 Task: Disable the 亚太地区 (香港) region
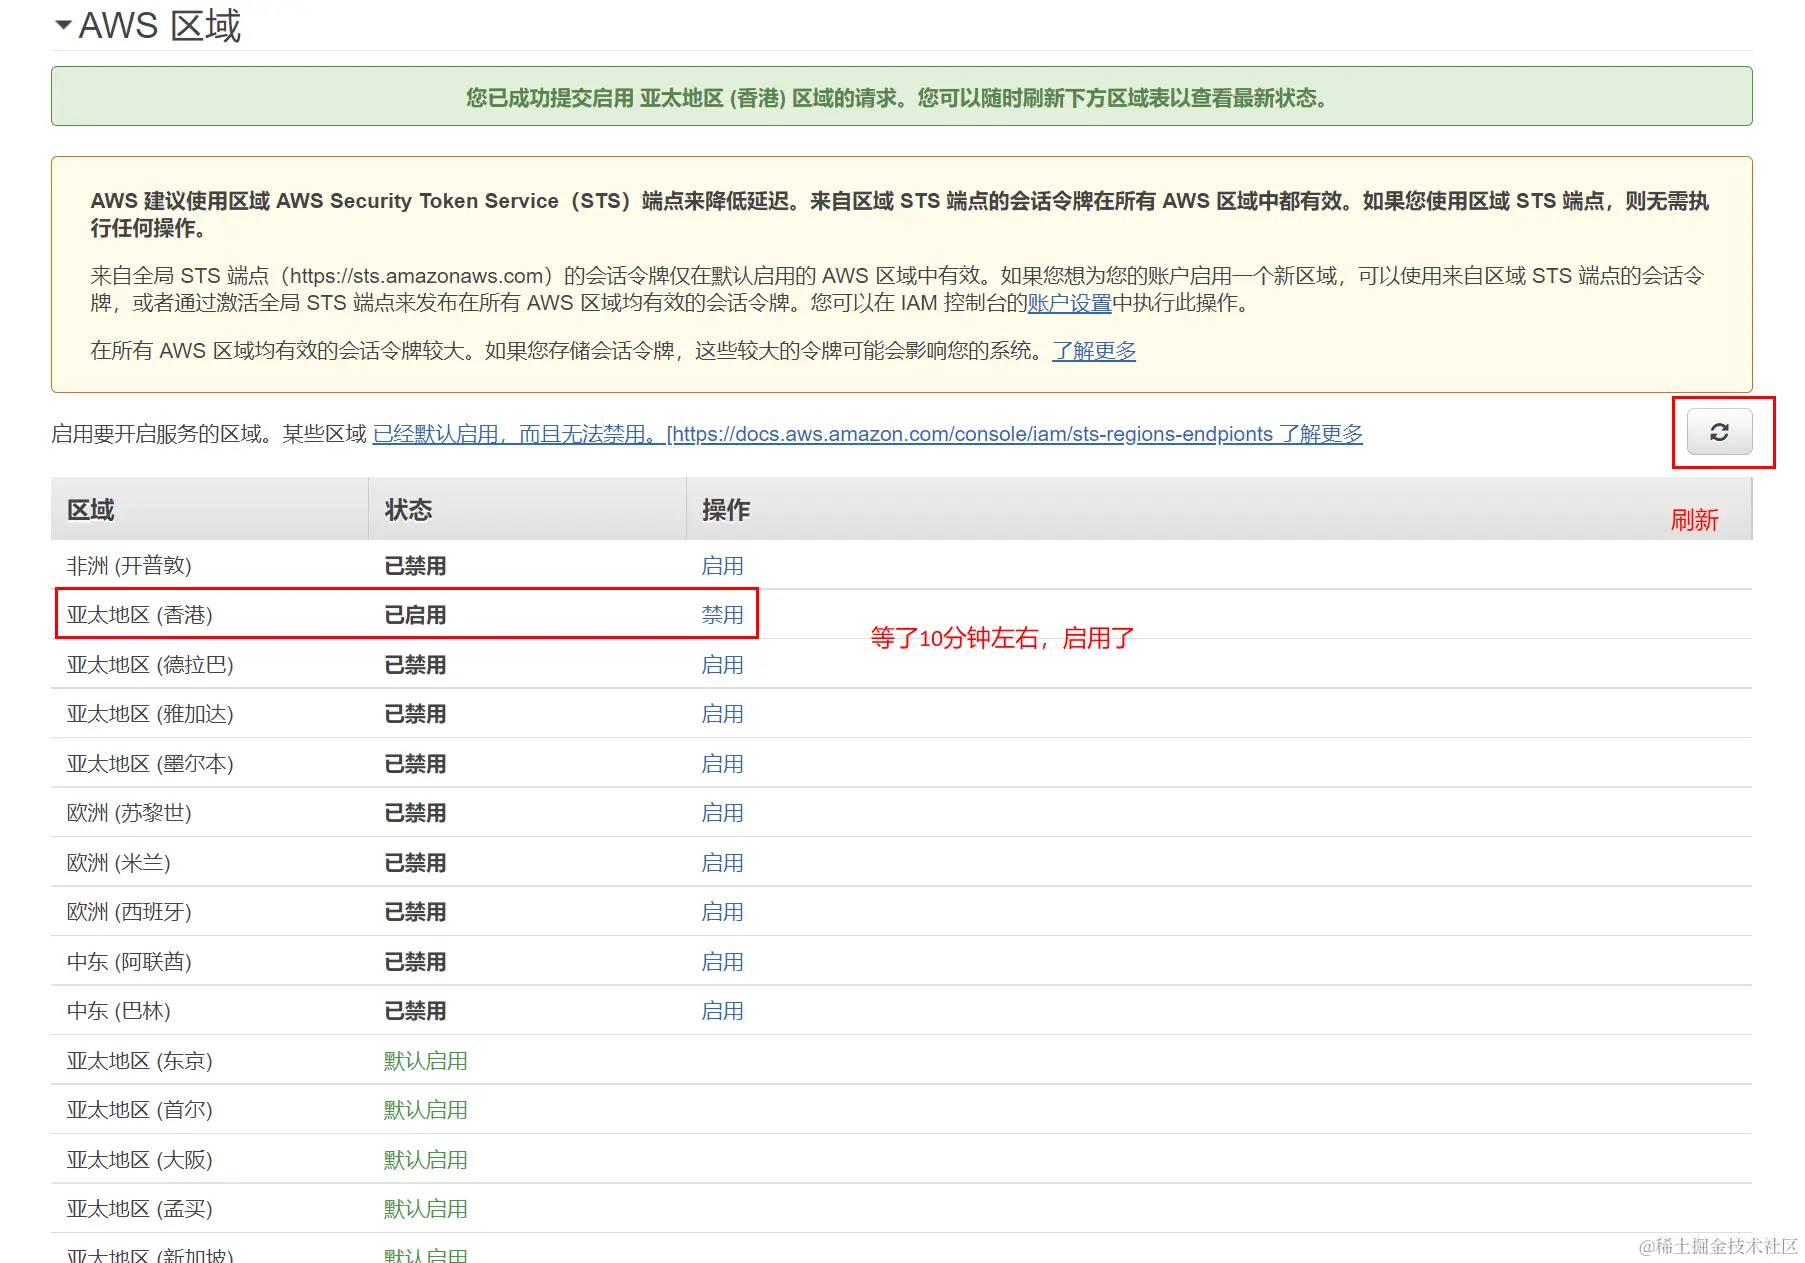722,615
